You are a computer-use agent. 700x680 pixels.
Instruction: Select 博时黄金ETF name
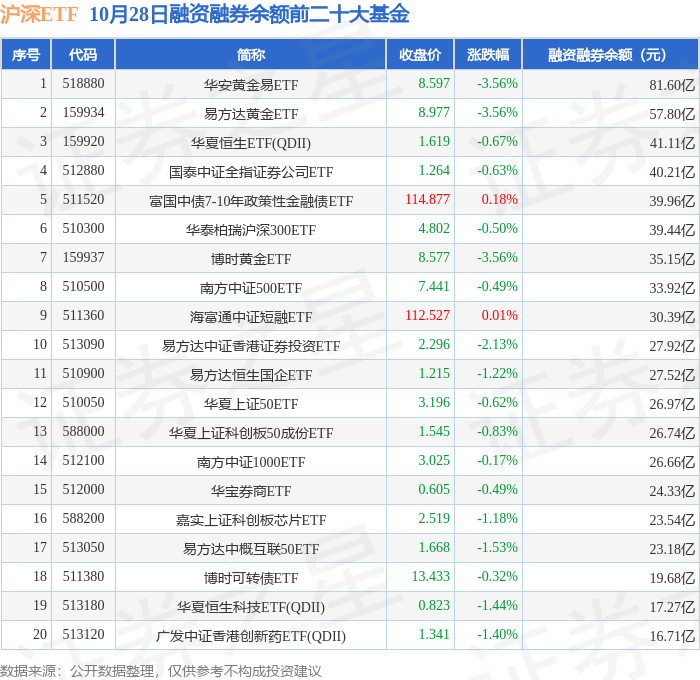(x=251, y=259)
